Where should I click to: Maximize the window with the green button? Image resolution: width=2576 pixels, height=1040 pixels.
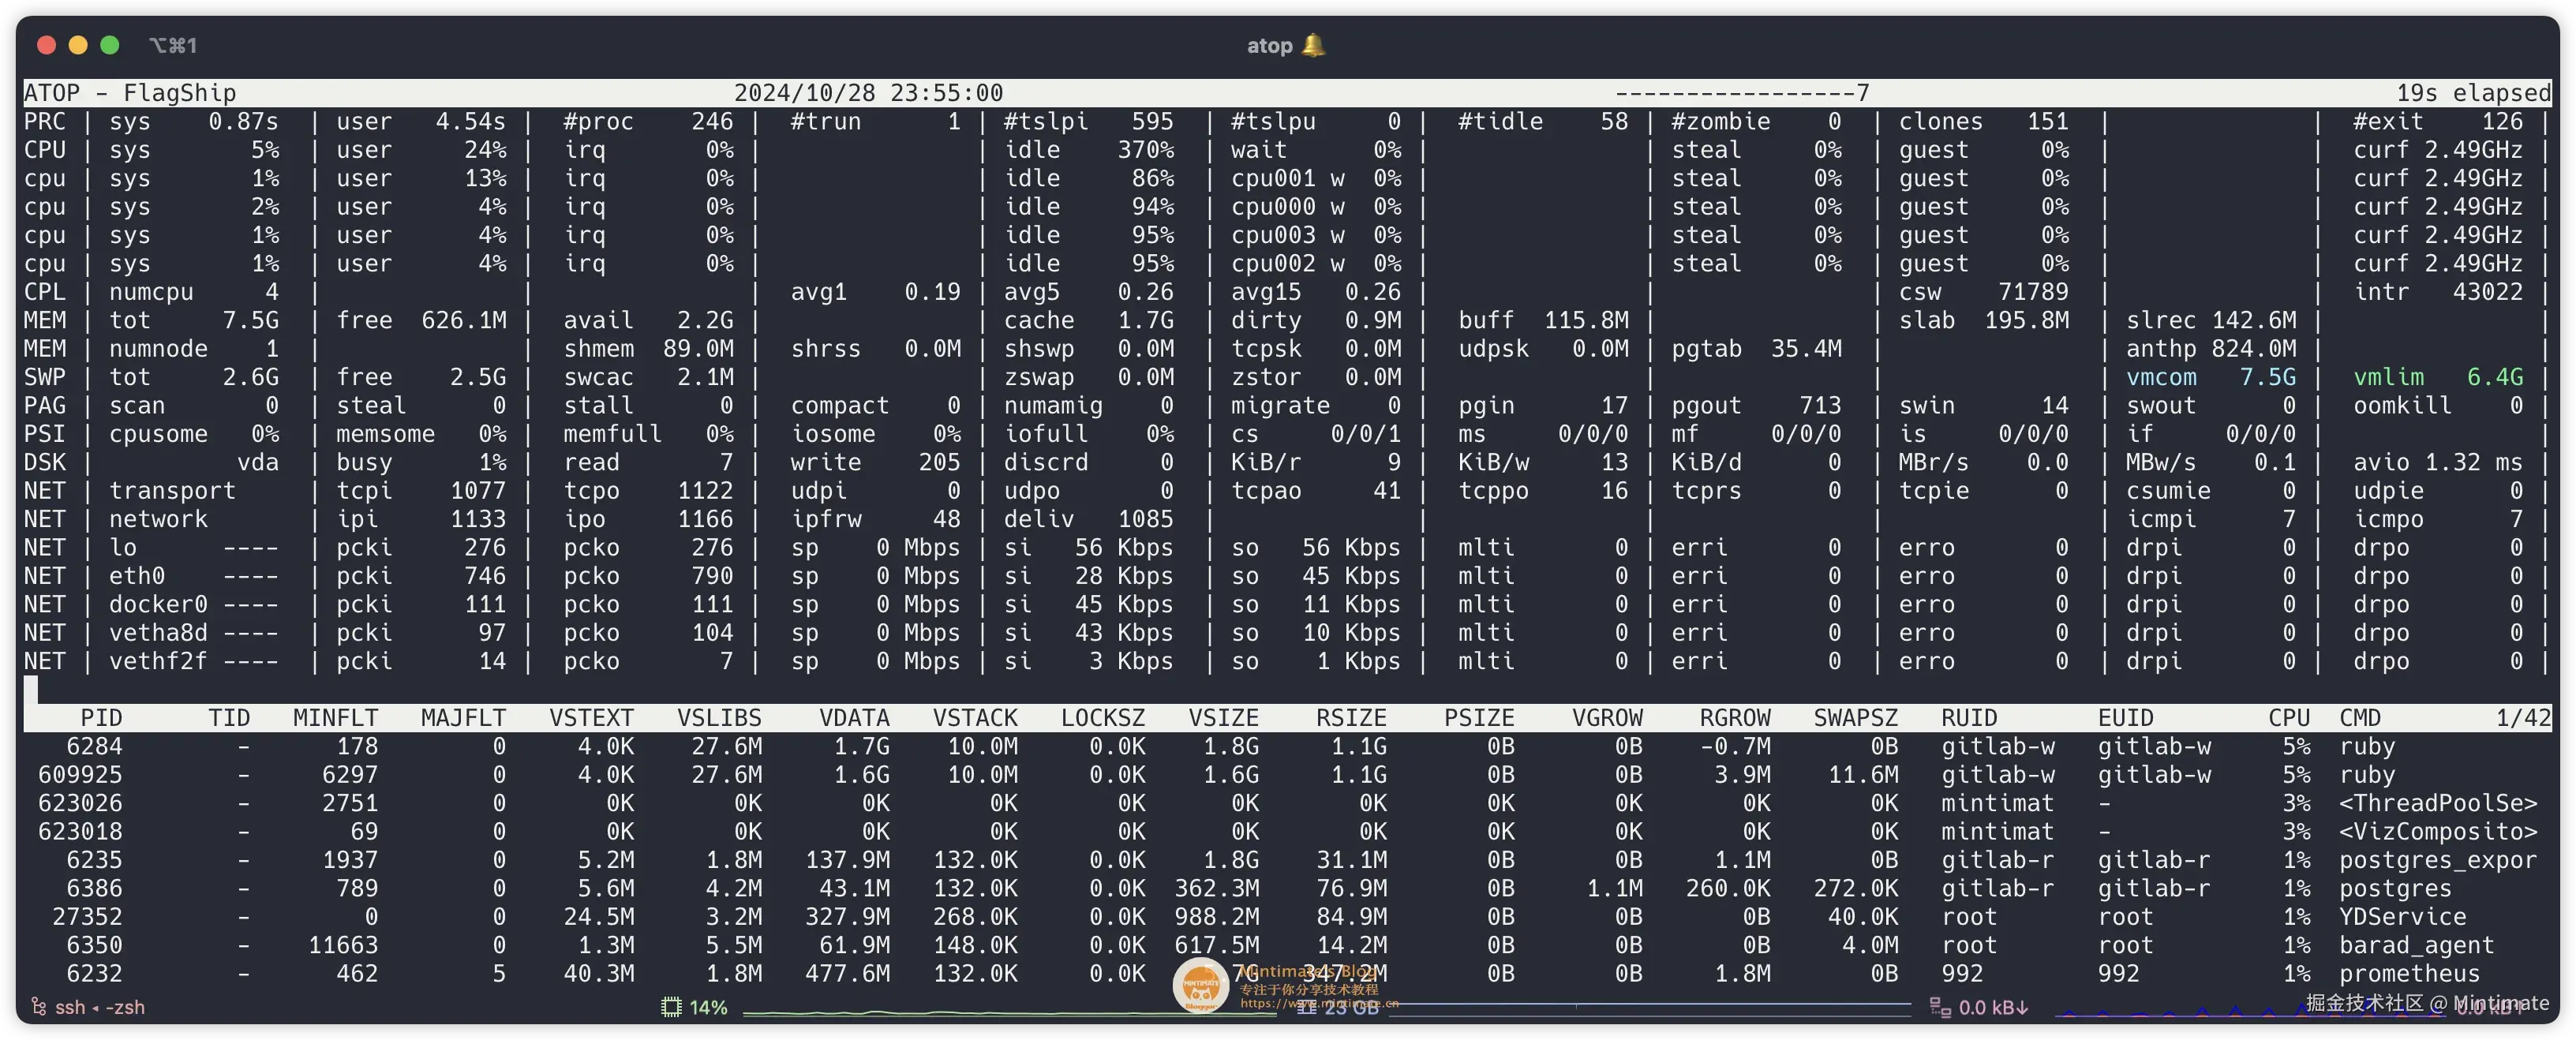pos(110,45)
